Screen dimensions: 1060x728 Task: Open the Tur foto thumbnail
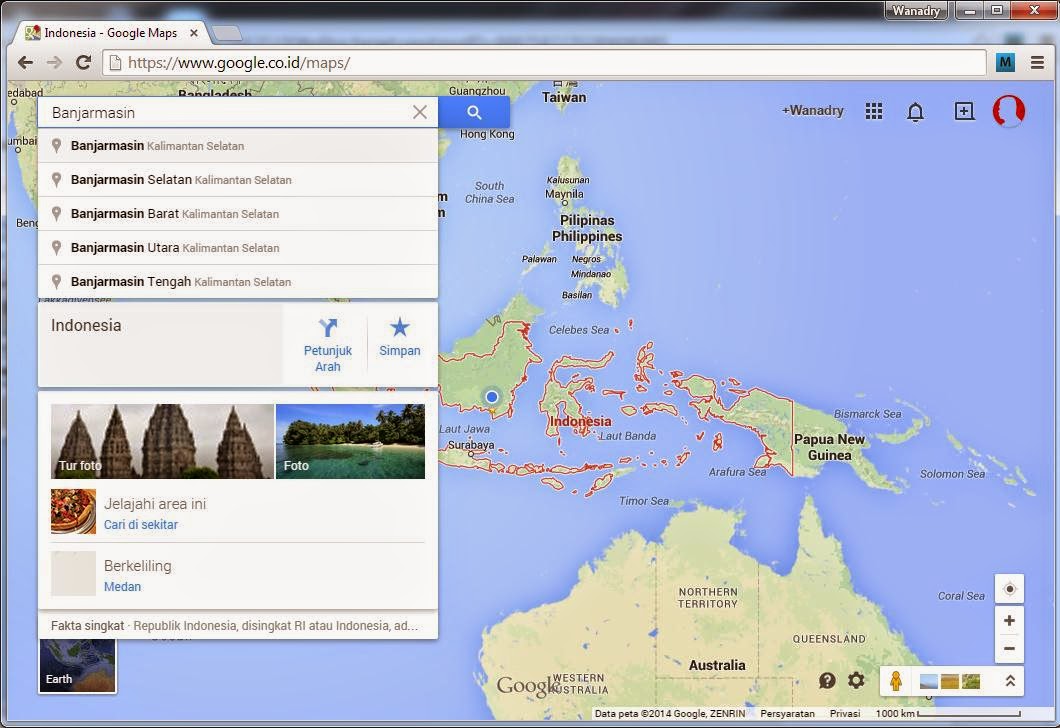tap(162, 441)
